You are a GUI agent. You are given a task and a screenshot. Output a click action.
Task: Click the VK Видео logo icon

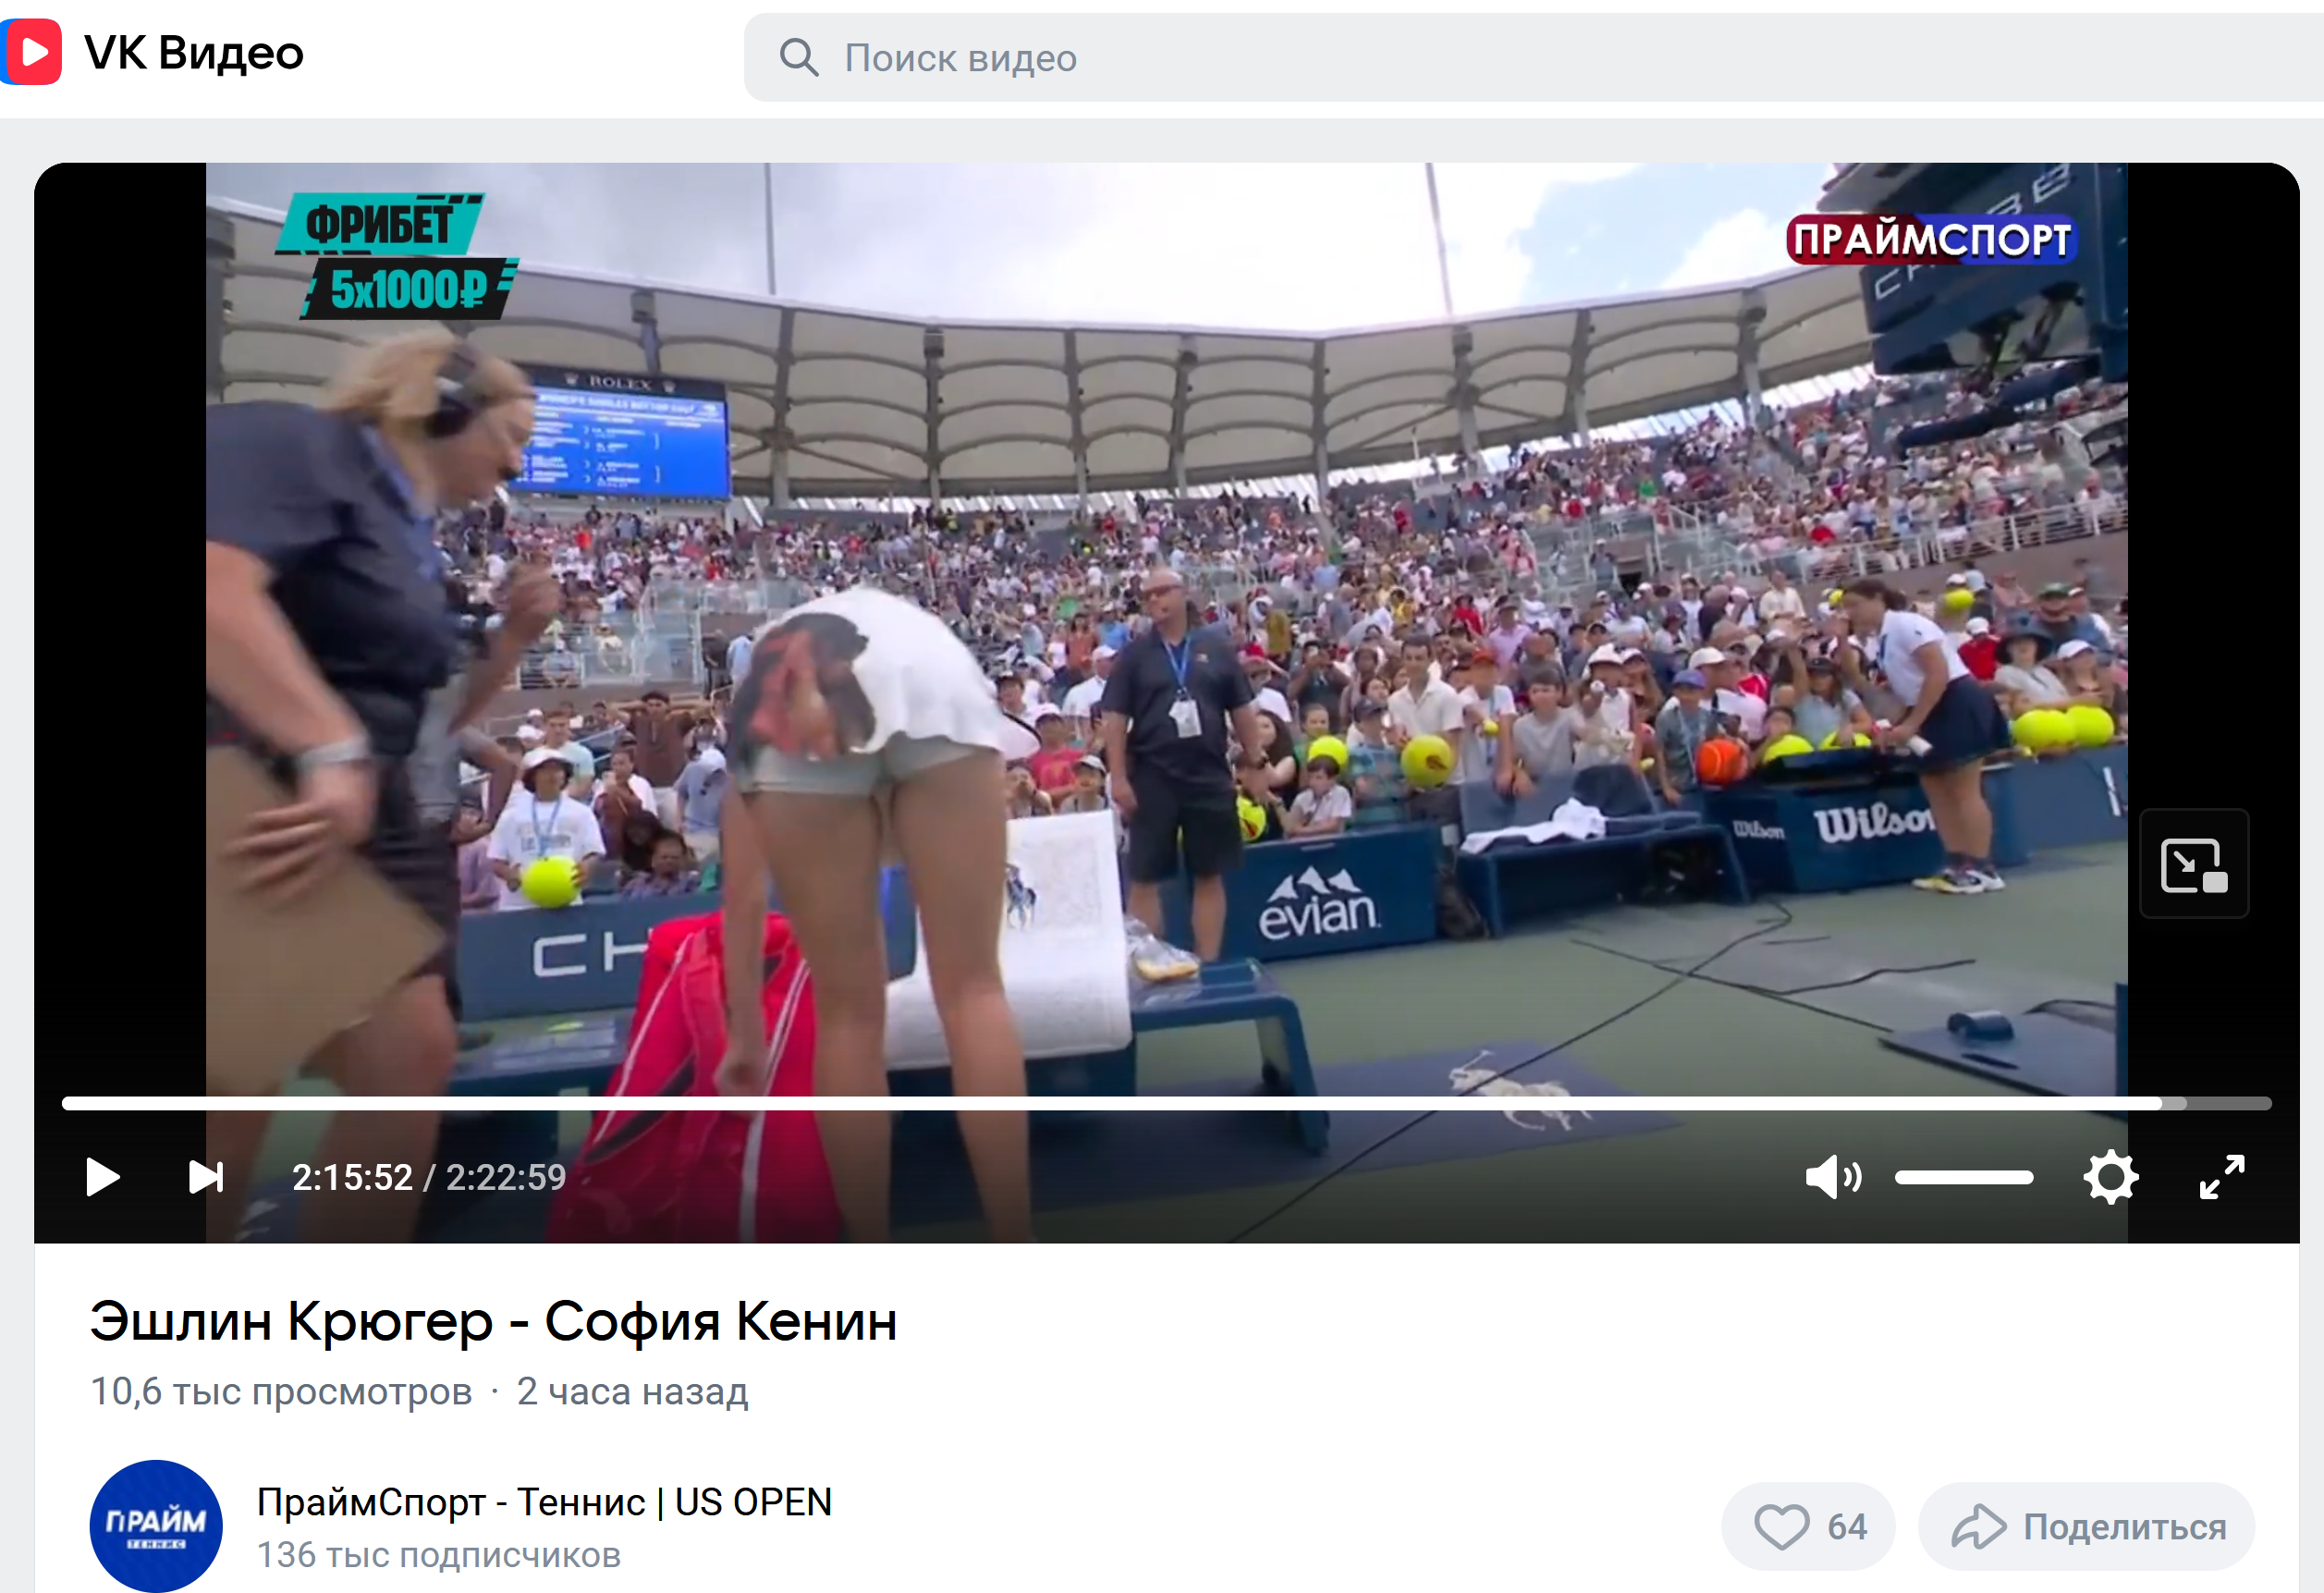[31, 52]
